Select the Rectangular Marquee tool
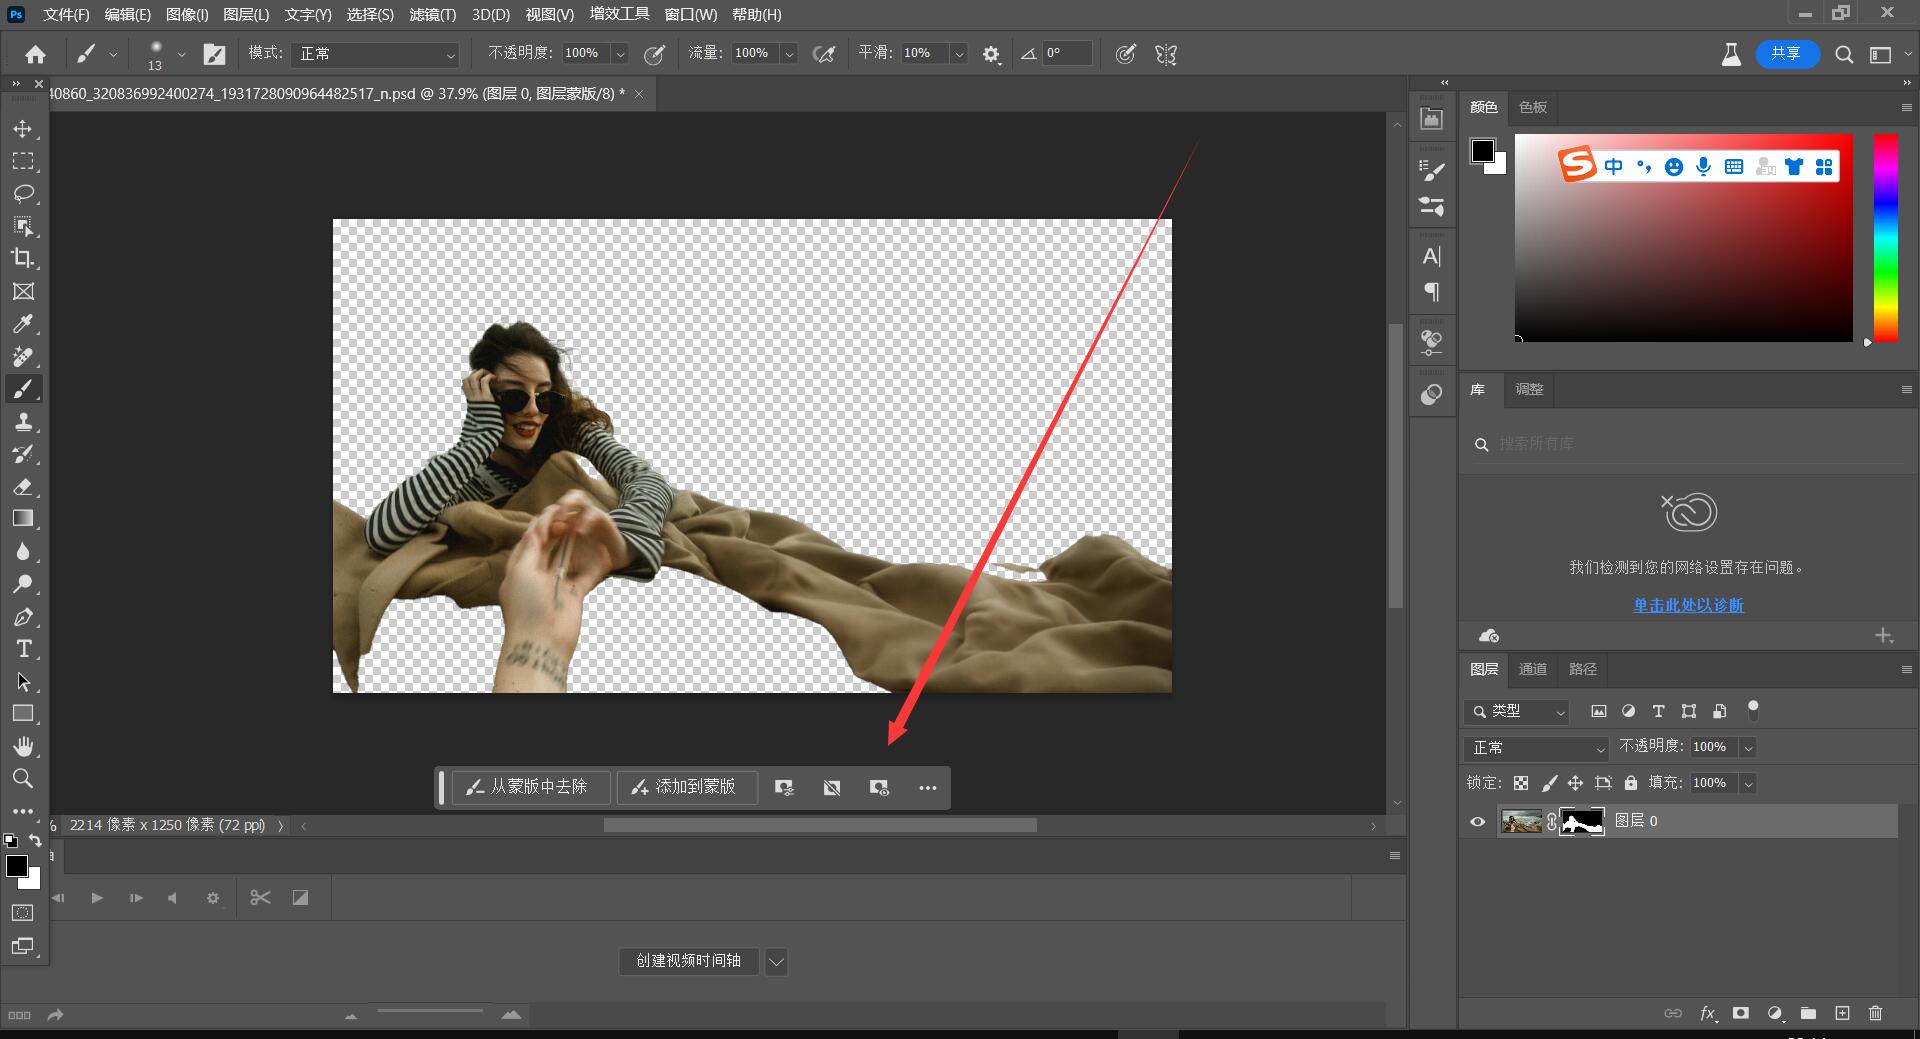The image size is (1920, 1039). pos(23,161)
